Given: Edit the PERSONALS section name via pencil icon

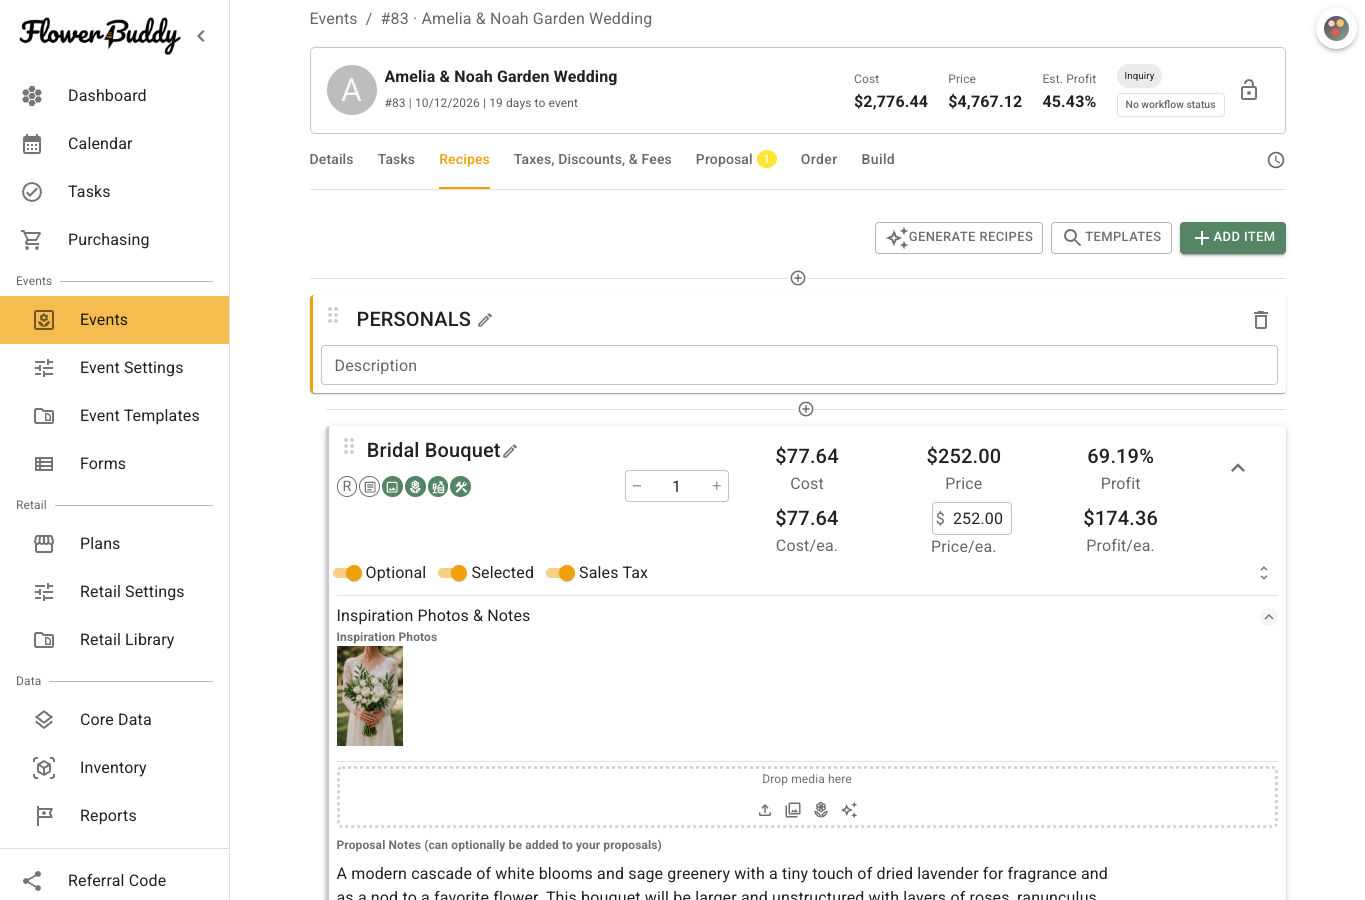Looking at the screenshot, I should [x=485, y=320].
